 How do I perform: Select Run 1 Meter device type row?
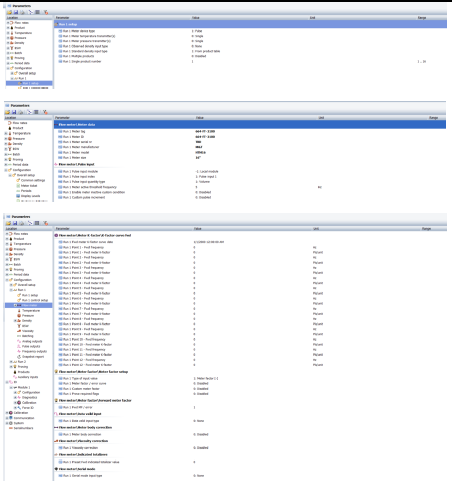coord(250,31)
